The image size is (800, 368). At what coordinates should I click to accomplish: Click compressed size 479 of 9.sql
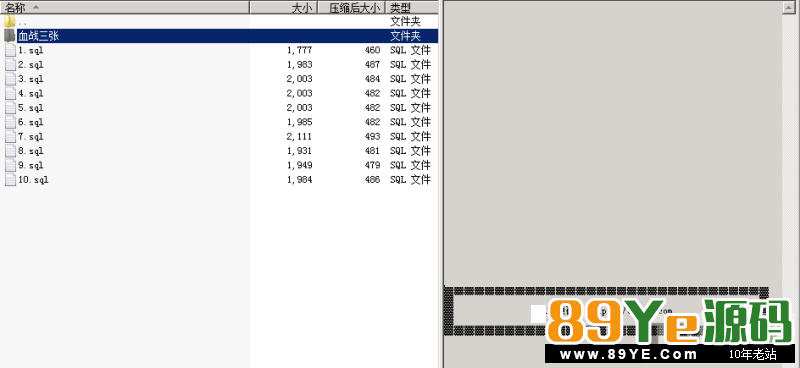(372, 165)
